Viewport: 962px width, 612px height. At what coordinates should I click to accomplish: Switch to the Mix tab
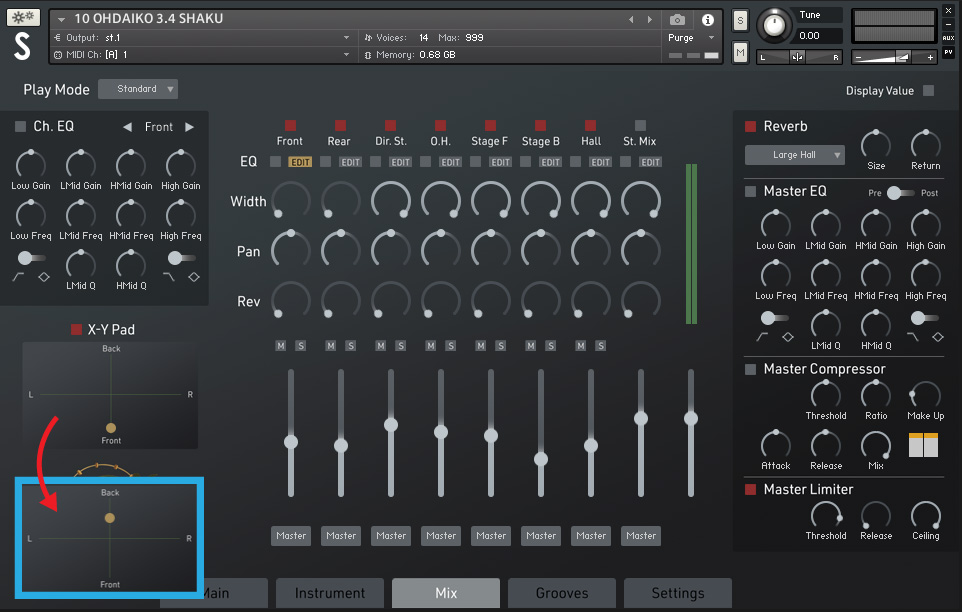pos(446,593)
